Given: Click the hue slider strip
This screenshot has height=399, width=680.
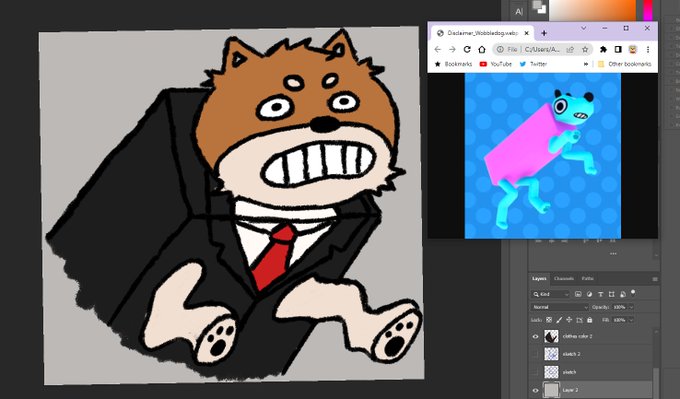Looking at the screenshot, I should coord(647,10).
